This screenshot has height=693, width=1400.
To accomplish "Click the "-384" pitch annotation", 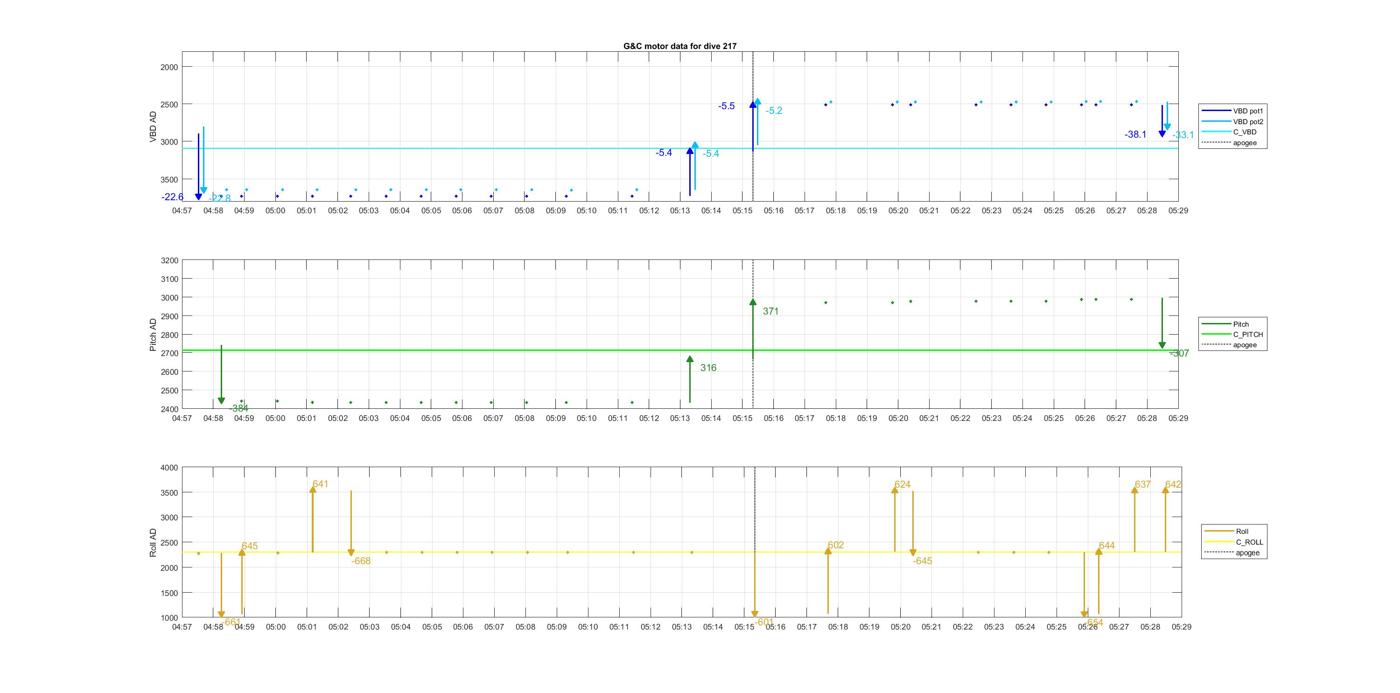I will [x=239, y=408].
